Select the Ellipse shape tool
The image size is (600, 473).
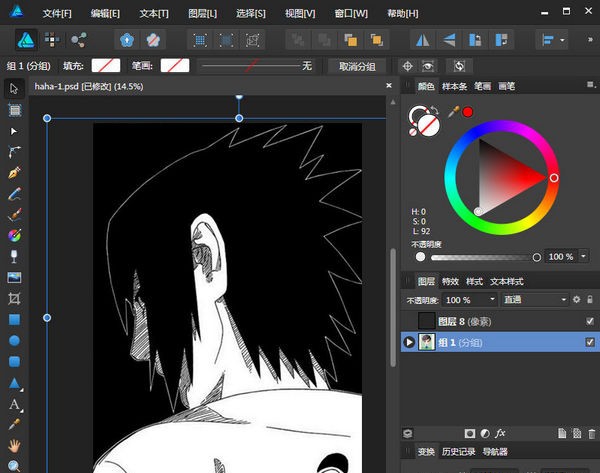(x=14, y=341)
